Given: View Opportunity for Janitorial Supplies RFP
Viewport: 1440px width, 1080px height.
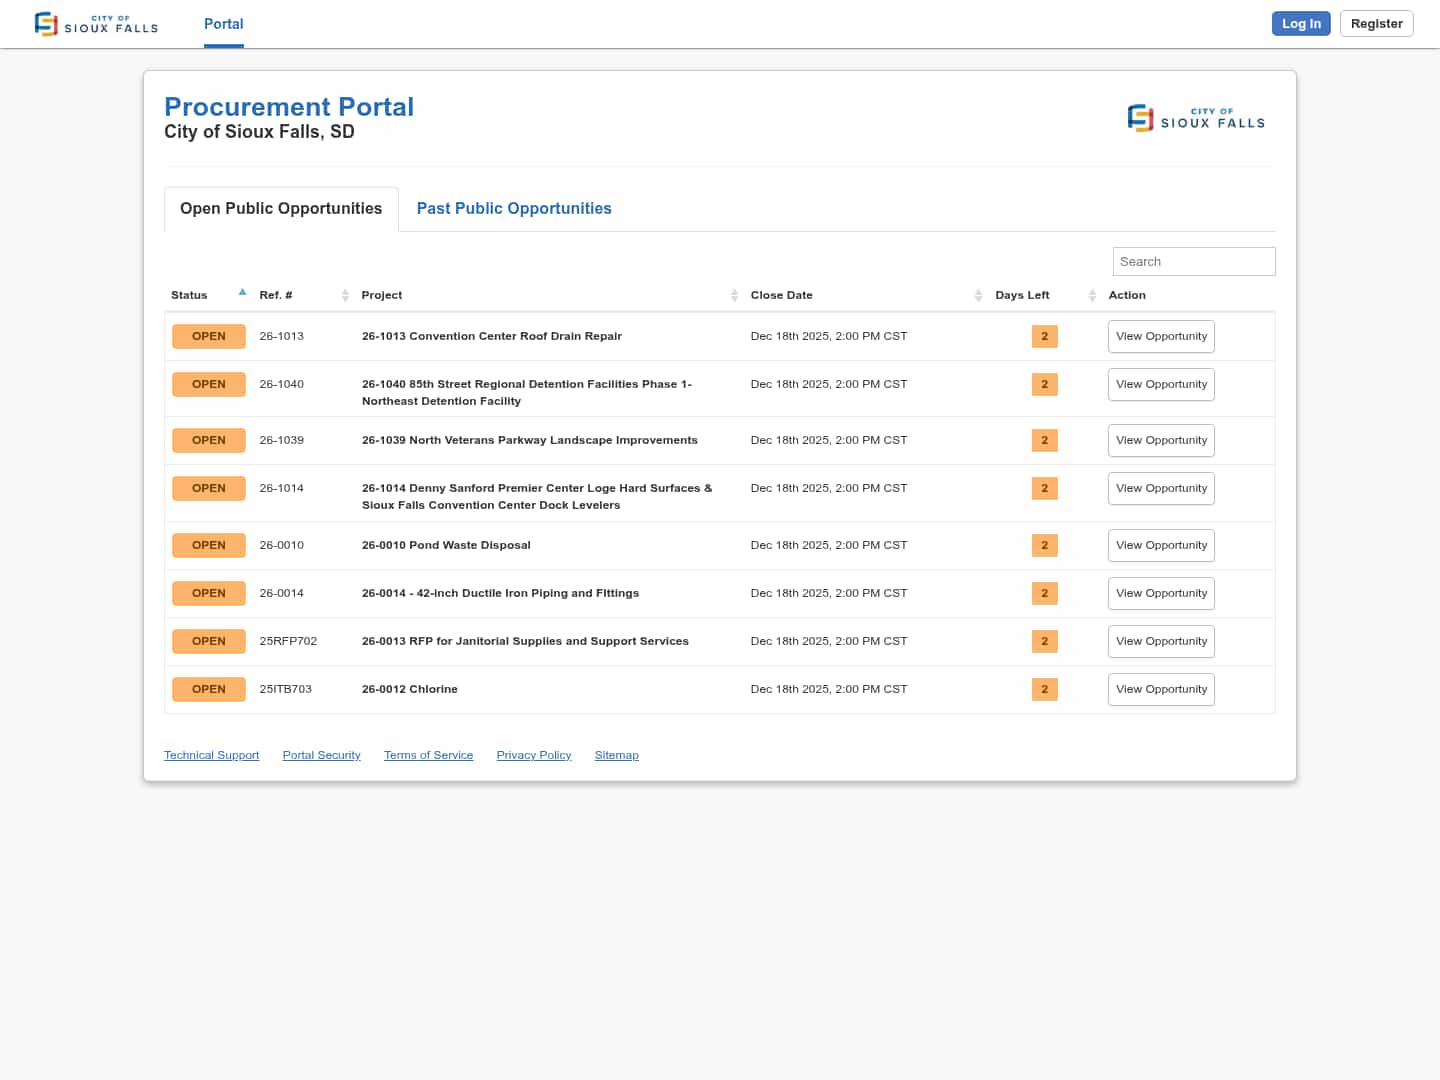Looking at the screenshot, I should 1161,641.
